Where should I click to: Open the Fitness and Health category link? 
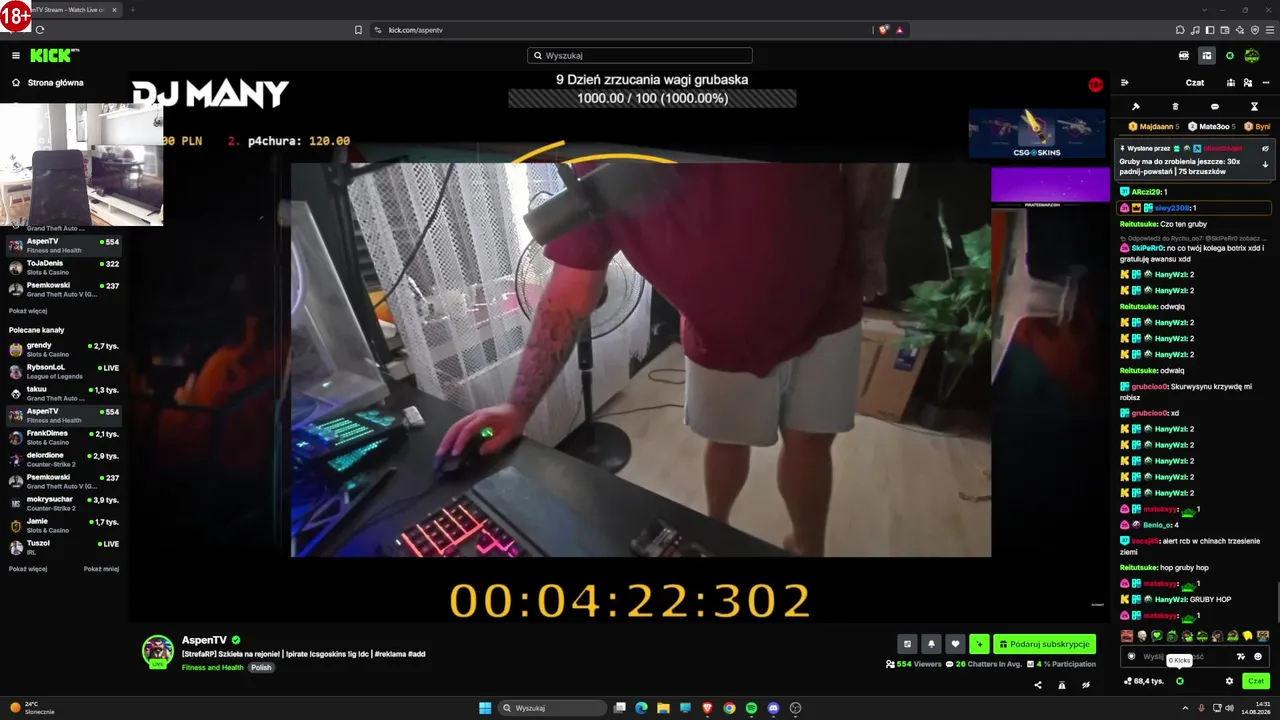(x=213, y=667)
